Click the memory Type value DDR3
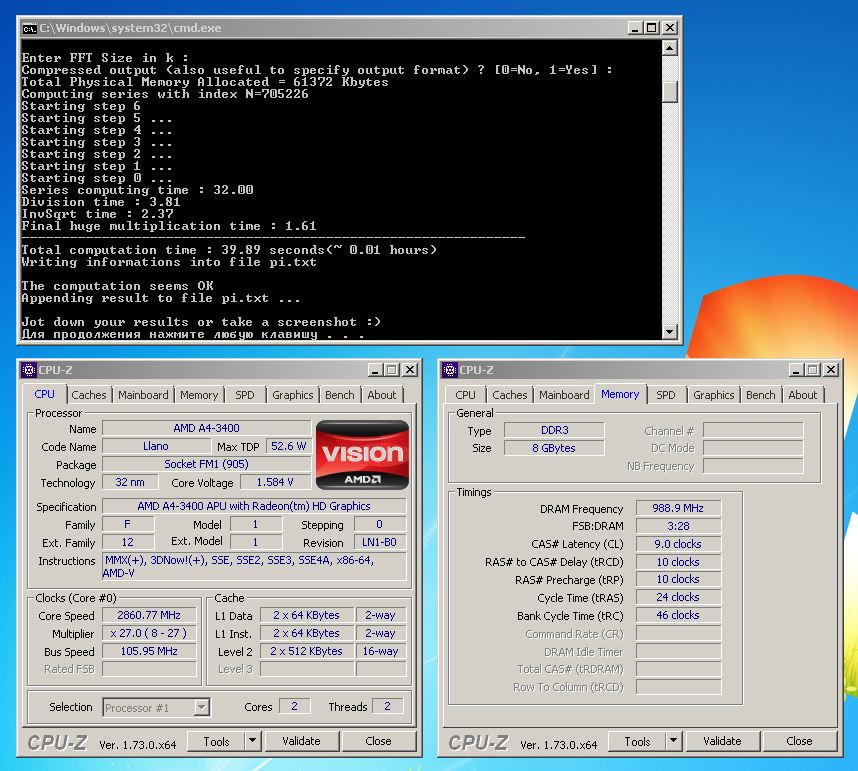This screenshot has height=771, width=858. click(554, 430)
